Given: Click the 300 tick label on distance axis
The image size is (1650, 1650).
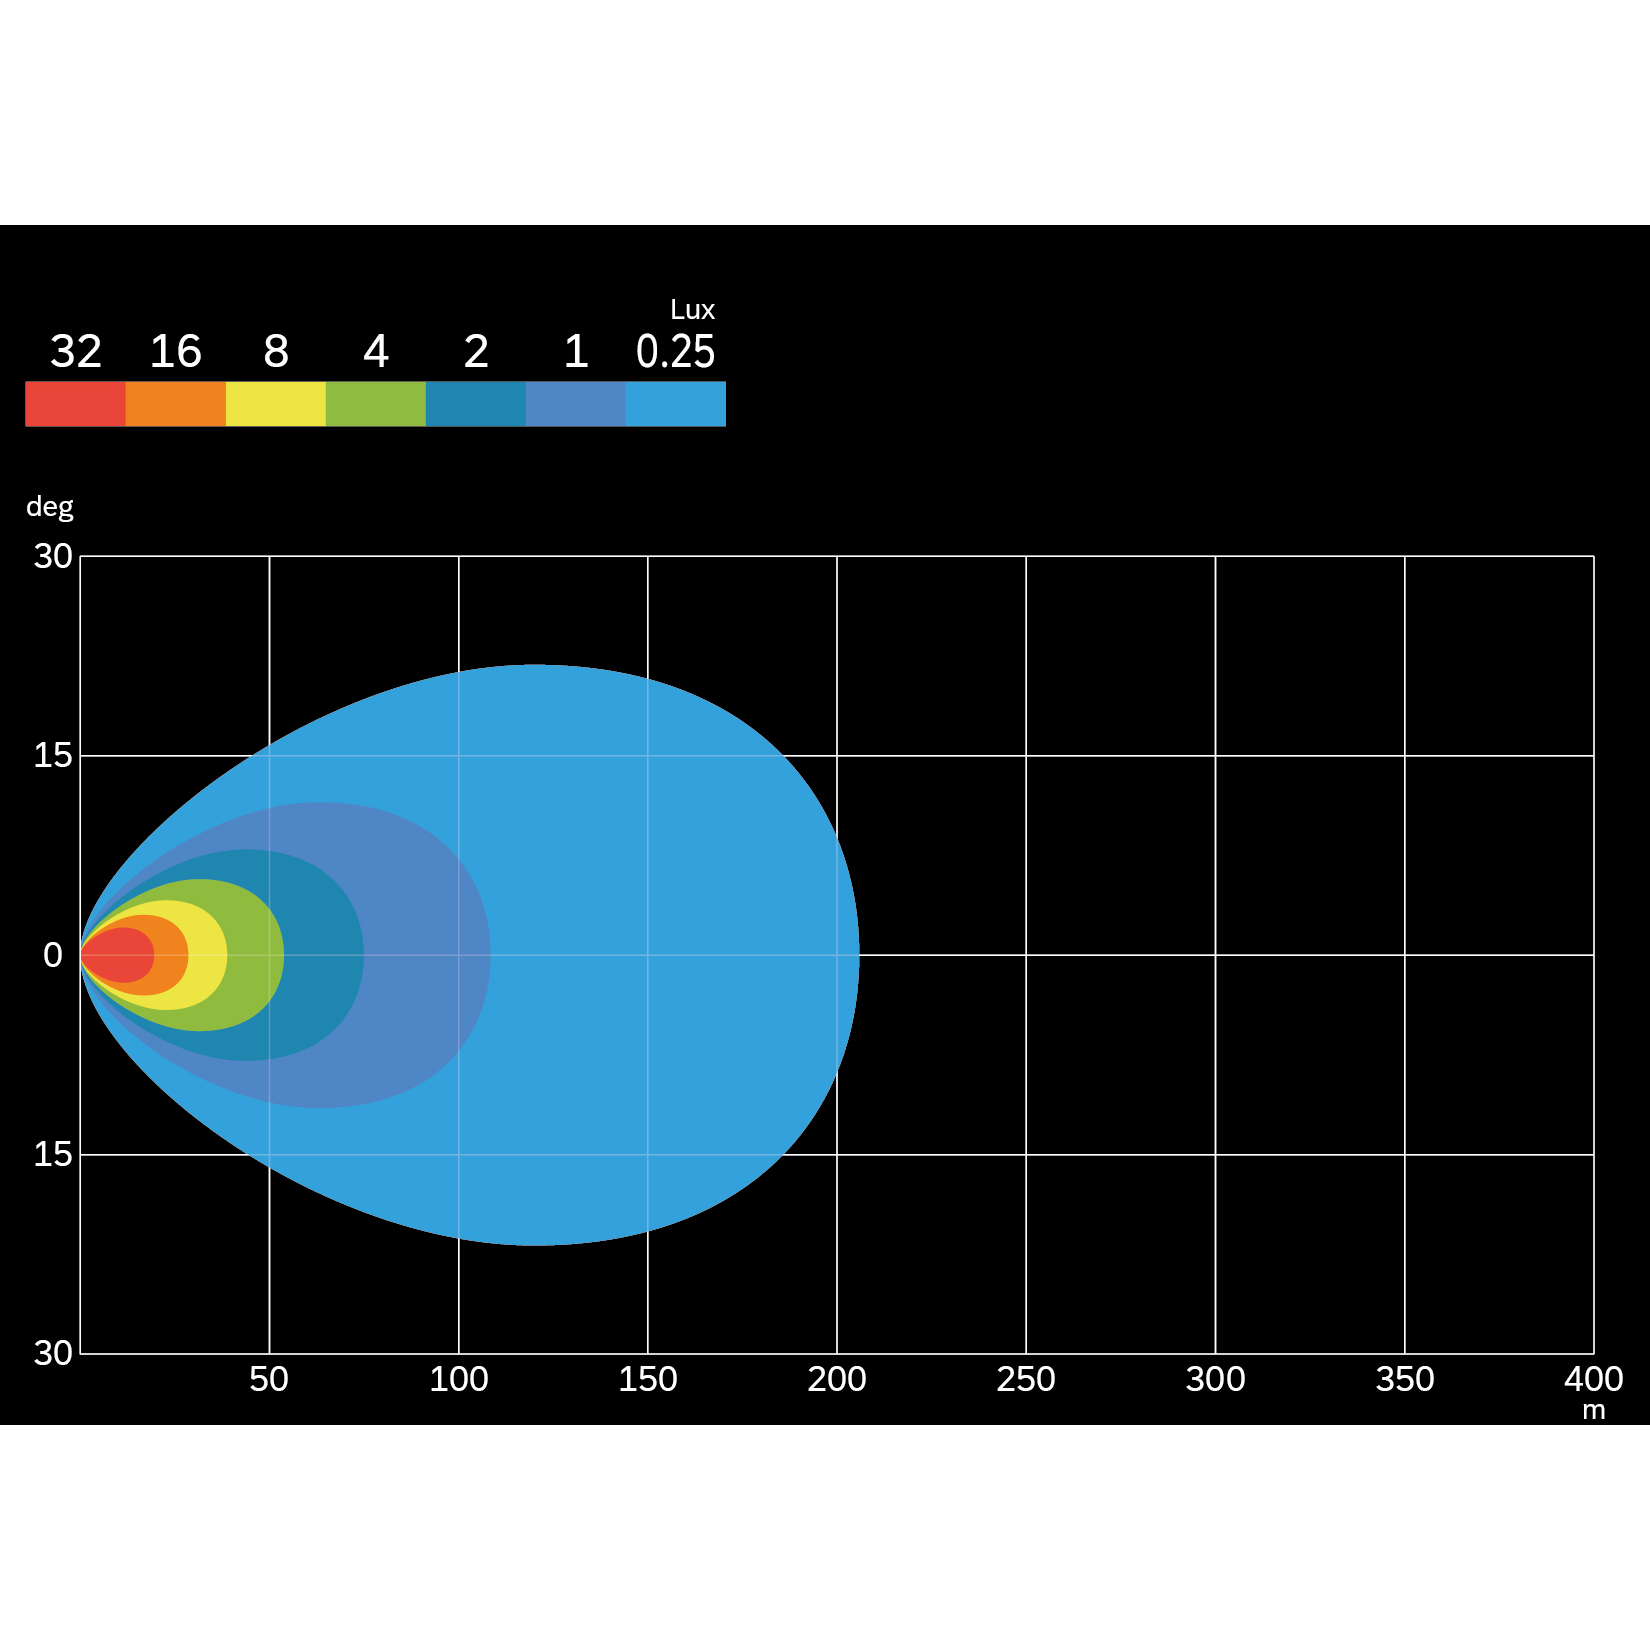Looking at the screenshot, I should coord(1215,1379).
